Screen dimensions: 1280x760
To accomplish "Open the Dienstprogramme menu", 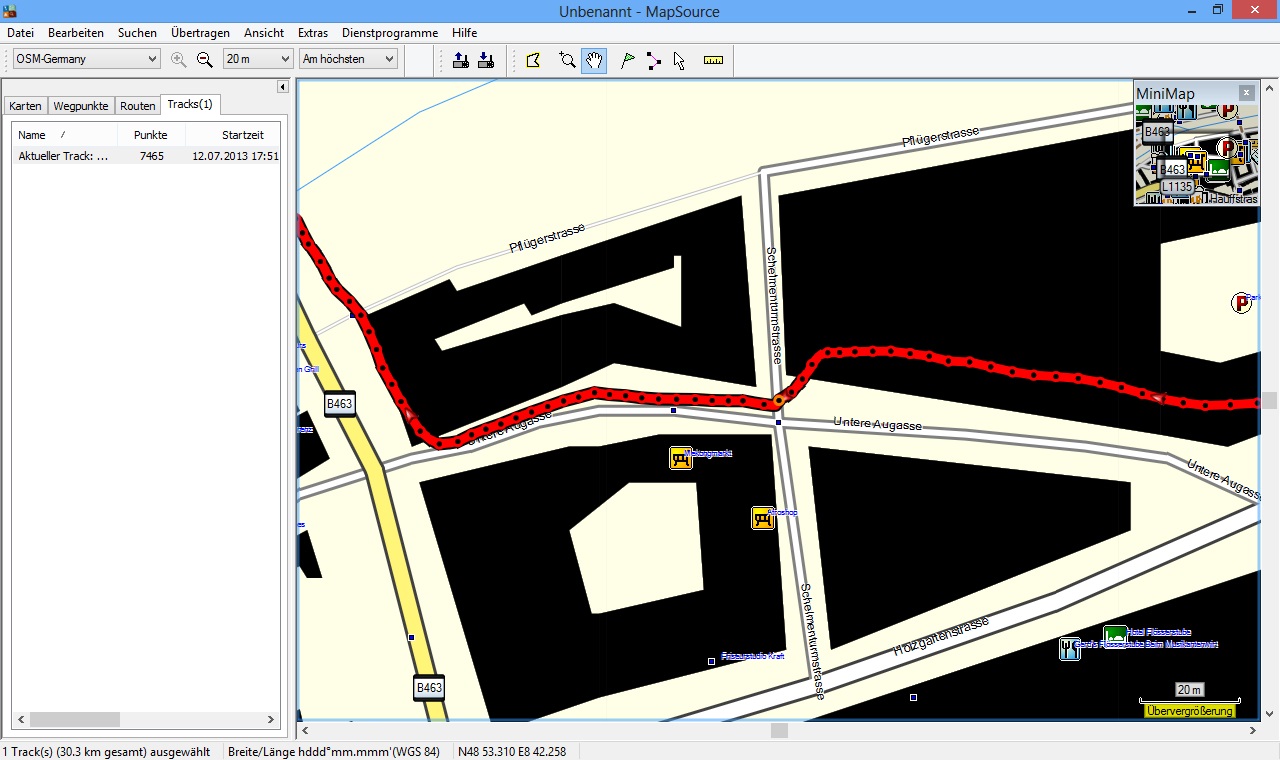I will click(390, 33).
